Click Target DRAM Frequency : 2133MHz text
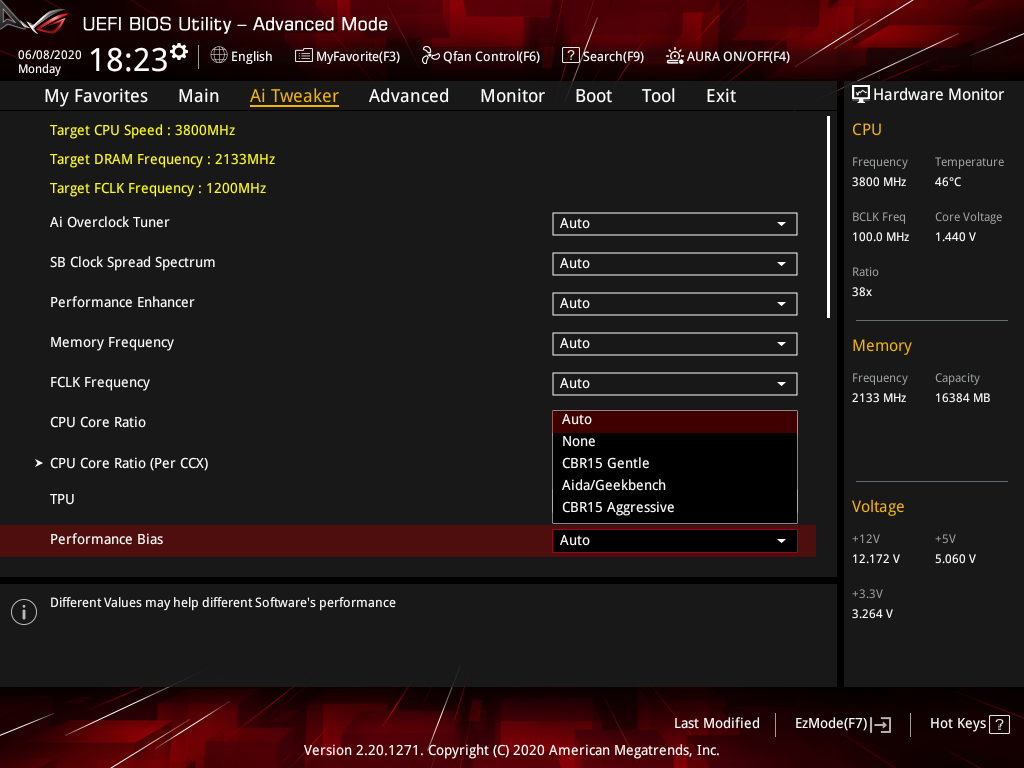The height and width of the screenshot is (768, 1024). tap(163, 159)
